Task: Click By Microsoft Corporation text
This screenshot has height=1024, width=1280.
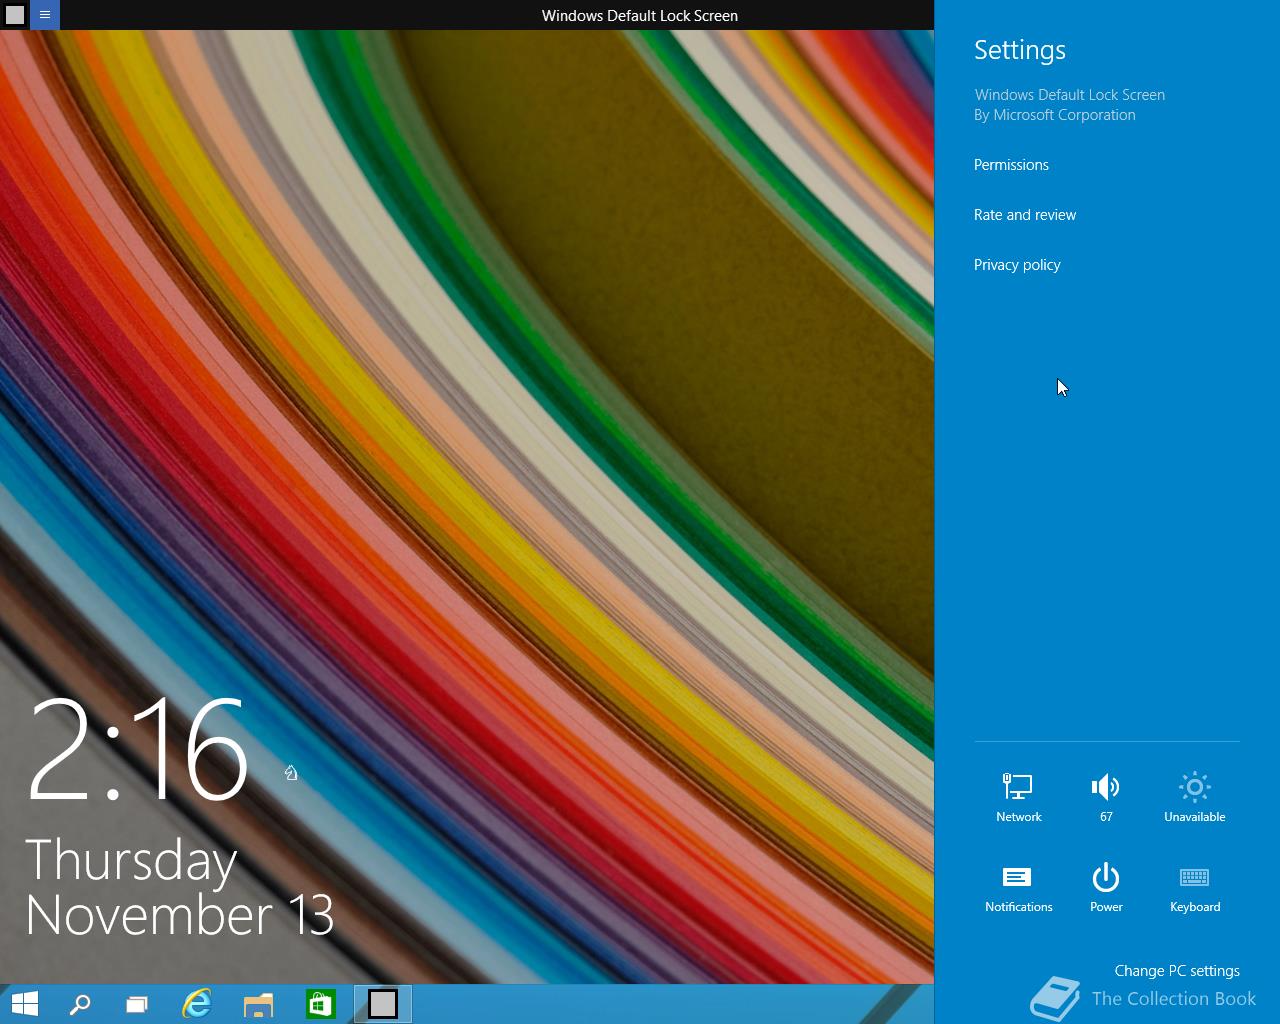Action: tap(1055, 115)
